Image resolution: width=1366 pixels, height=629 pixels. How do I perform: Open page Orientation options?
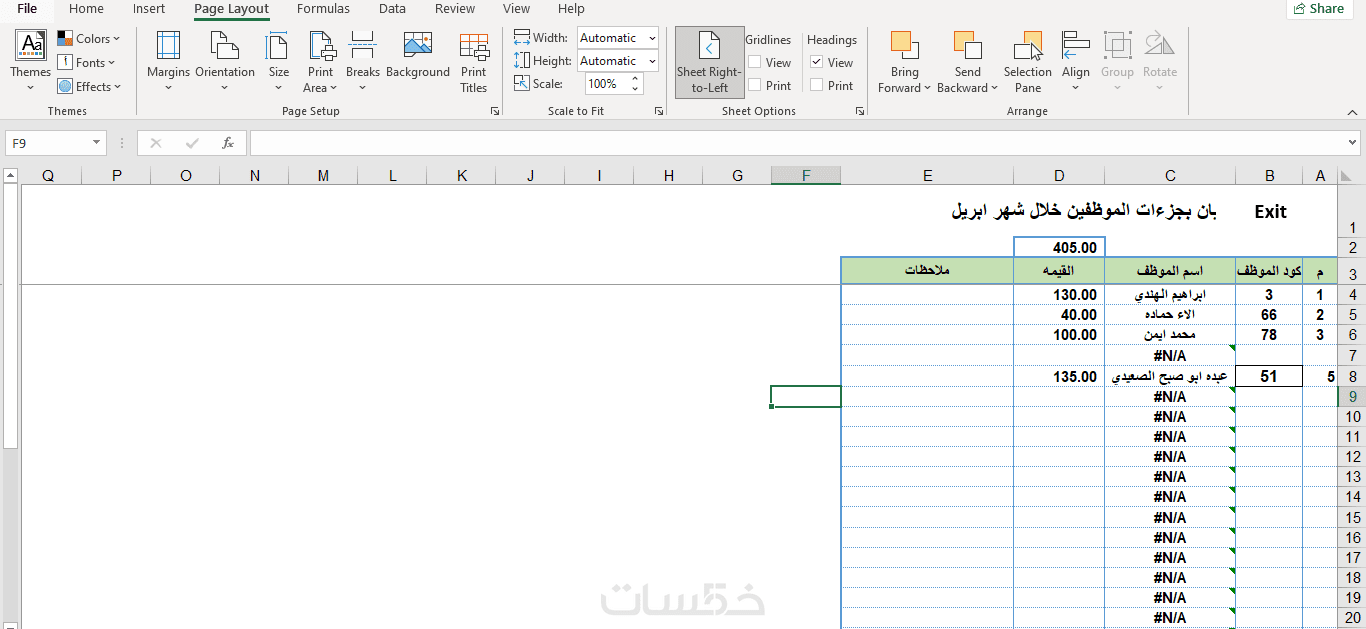pyautogui.click(x=225, y=61)
